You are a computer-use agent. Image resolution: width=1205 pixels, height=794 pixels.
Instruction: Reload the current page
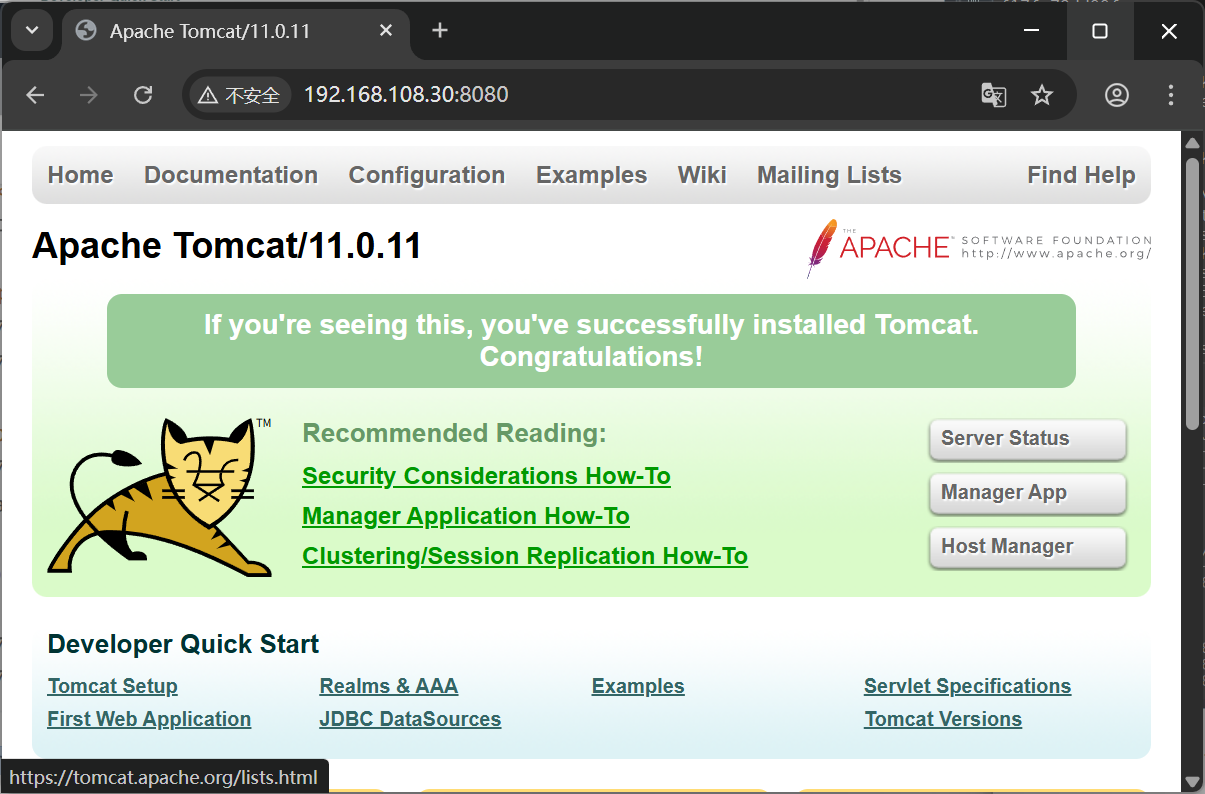pyautogui.click(x=143, y=95)
